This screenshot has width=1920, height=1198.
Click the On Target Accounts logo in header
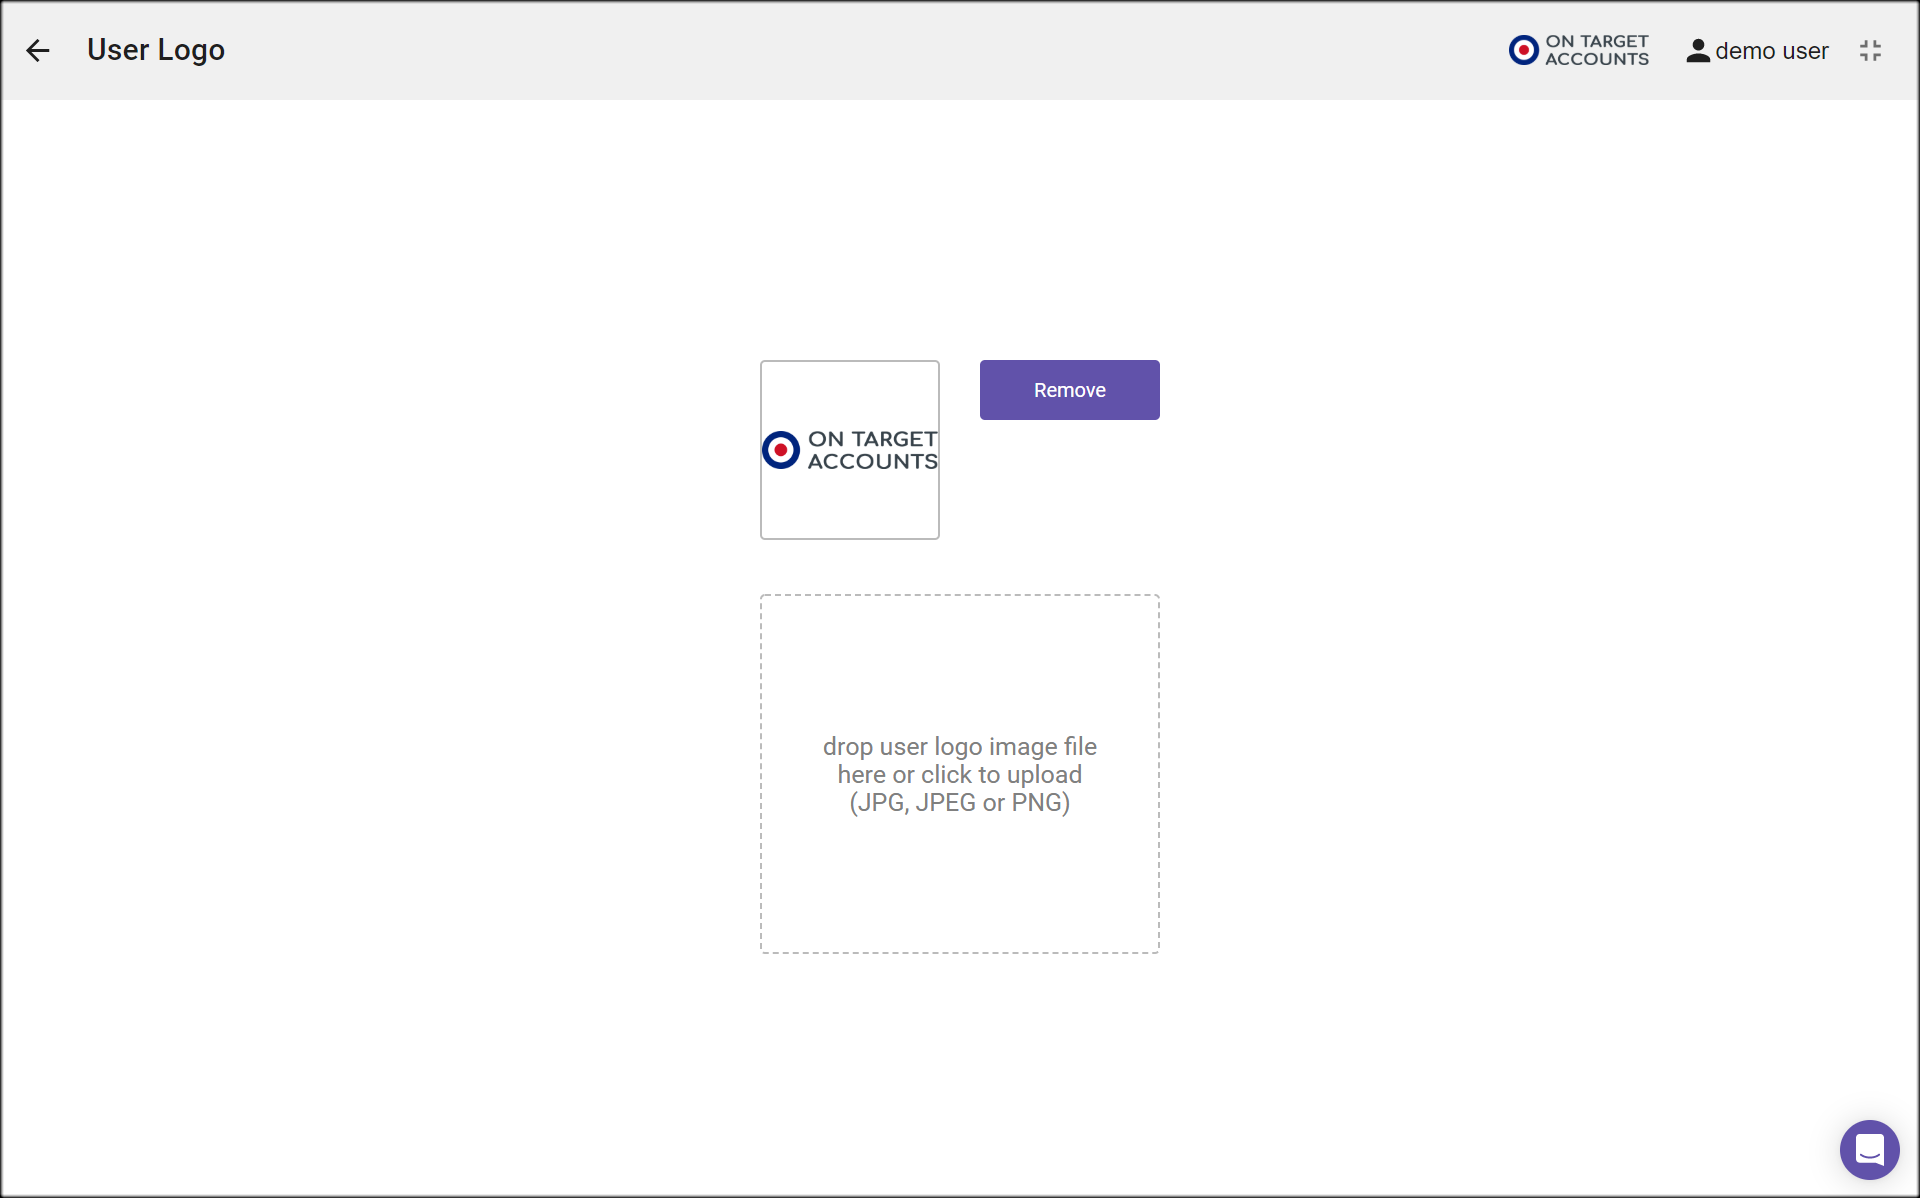point(1579,50)
